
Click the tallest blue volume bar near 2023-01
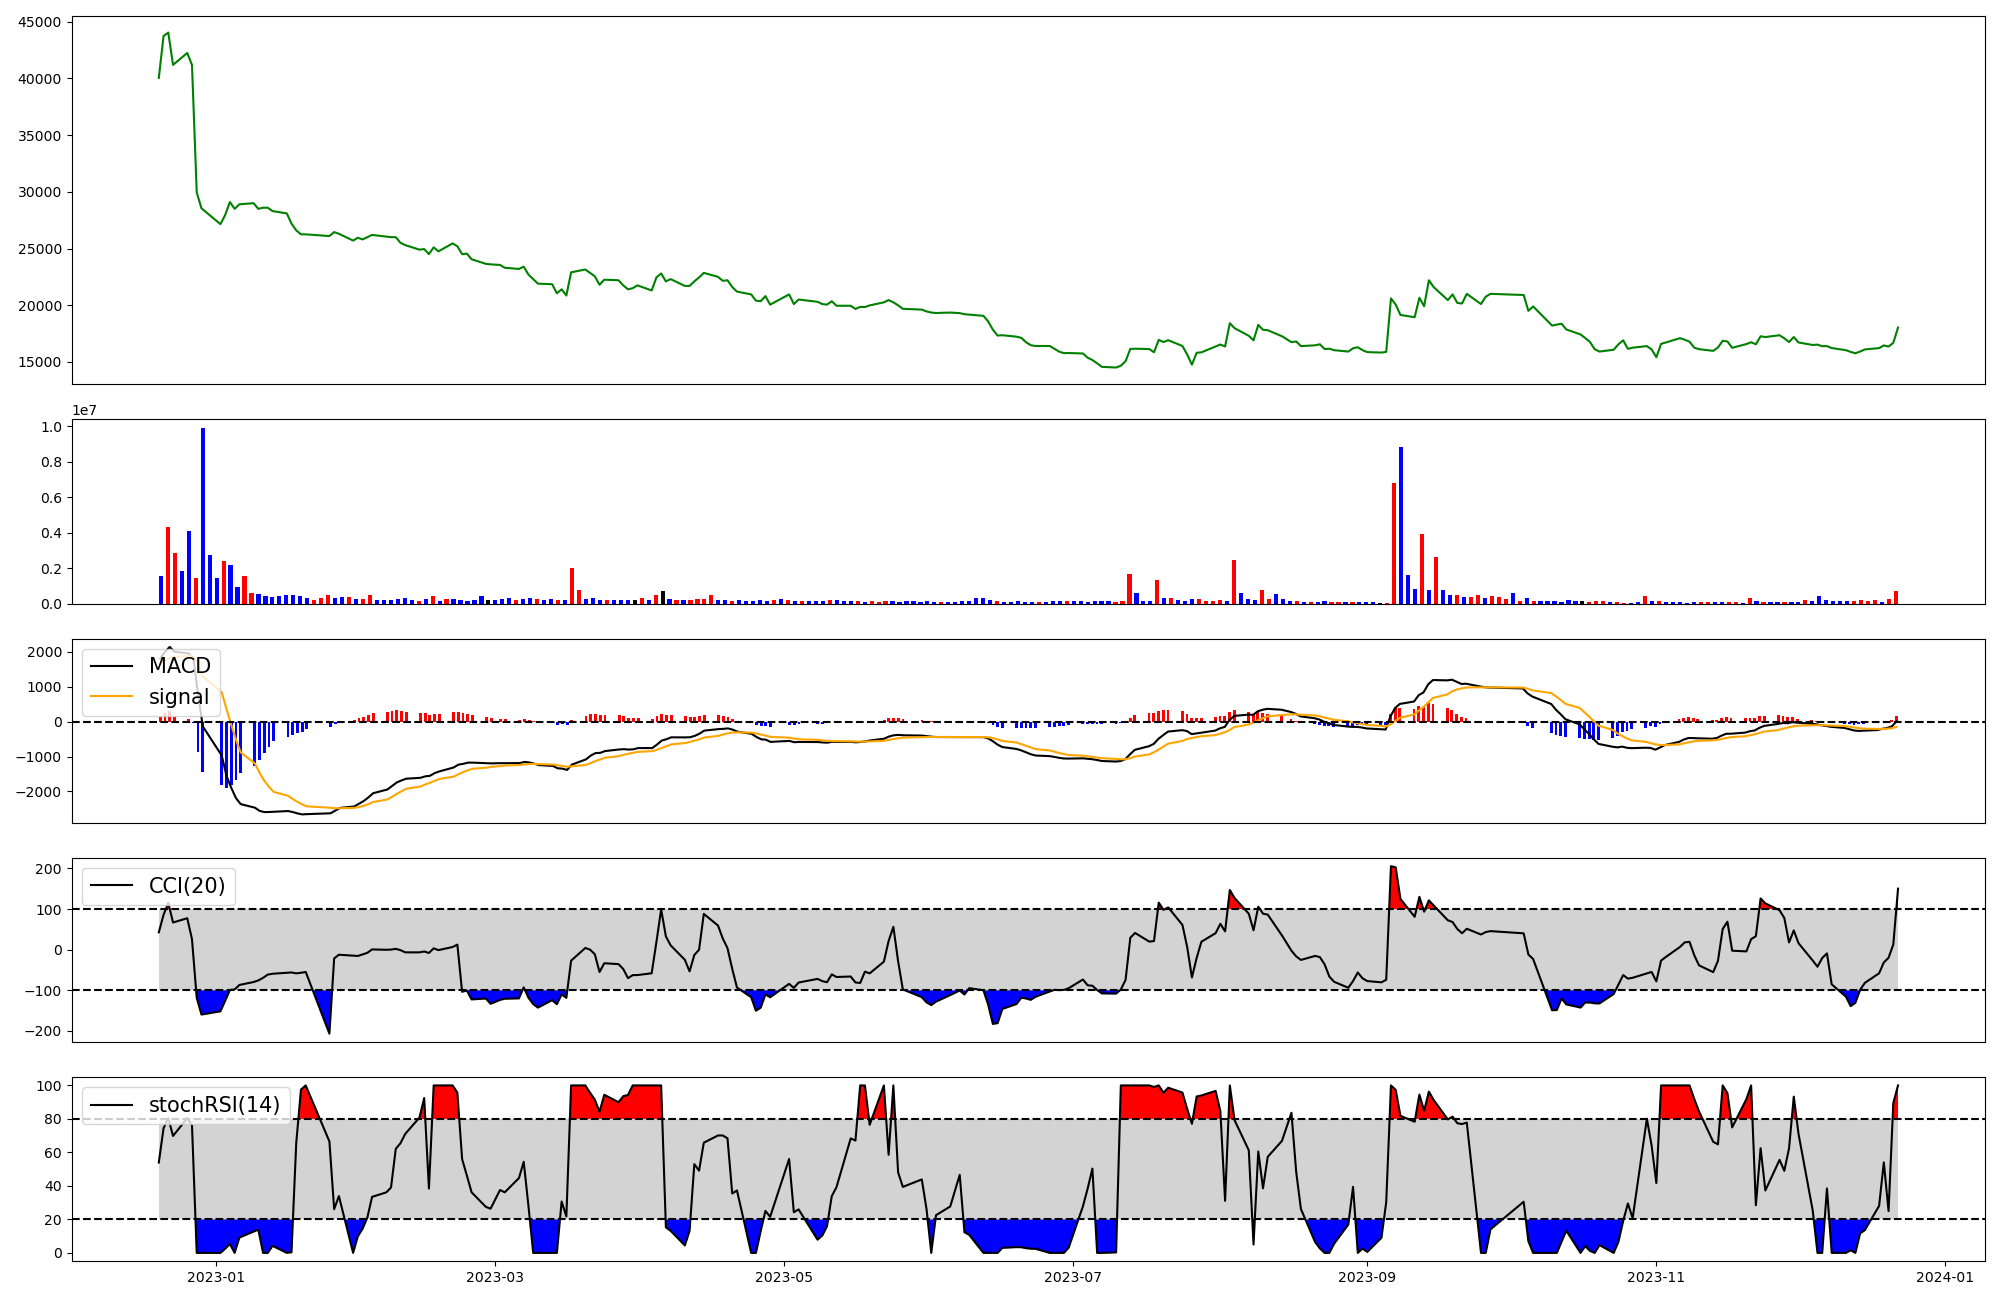[x=203, y=515]
